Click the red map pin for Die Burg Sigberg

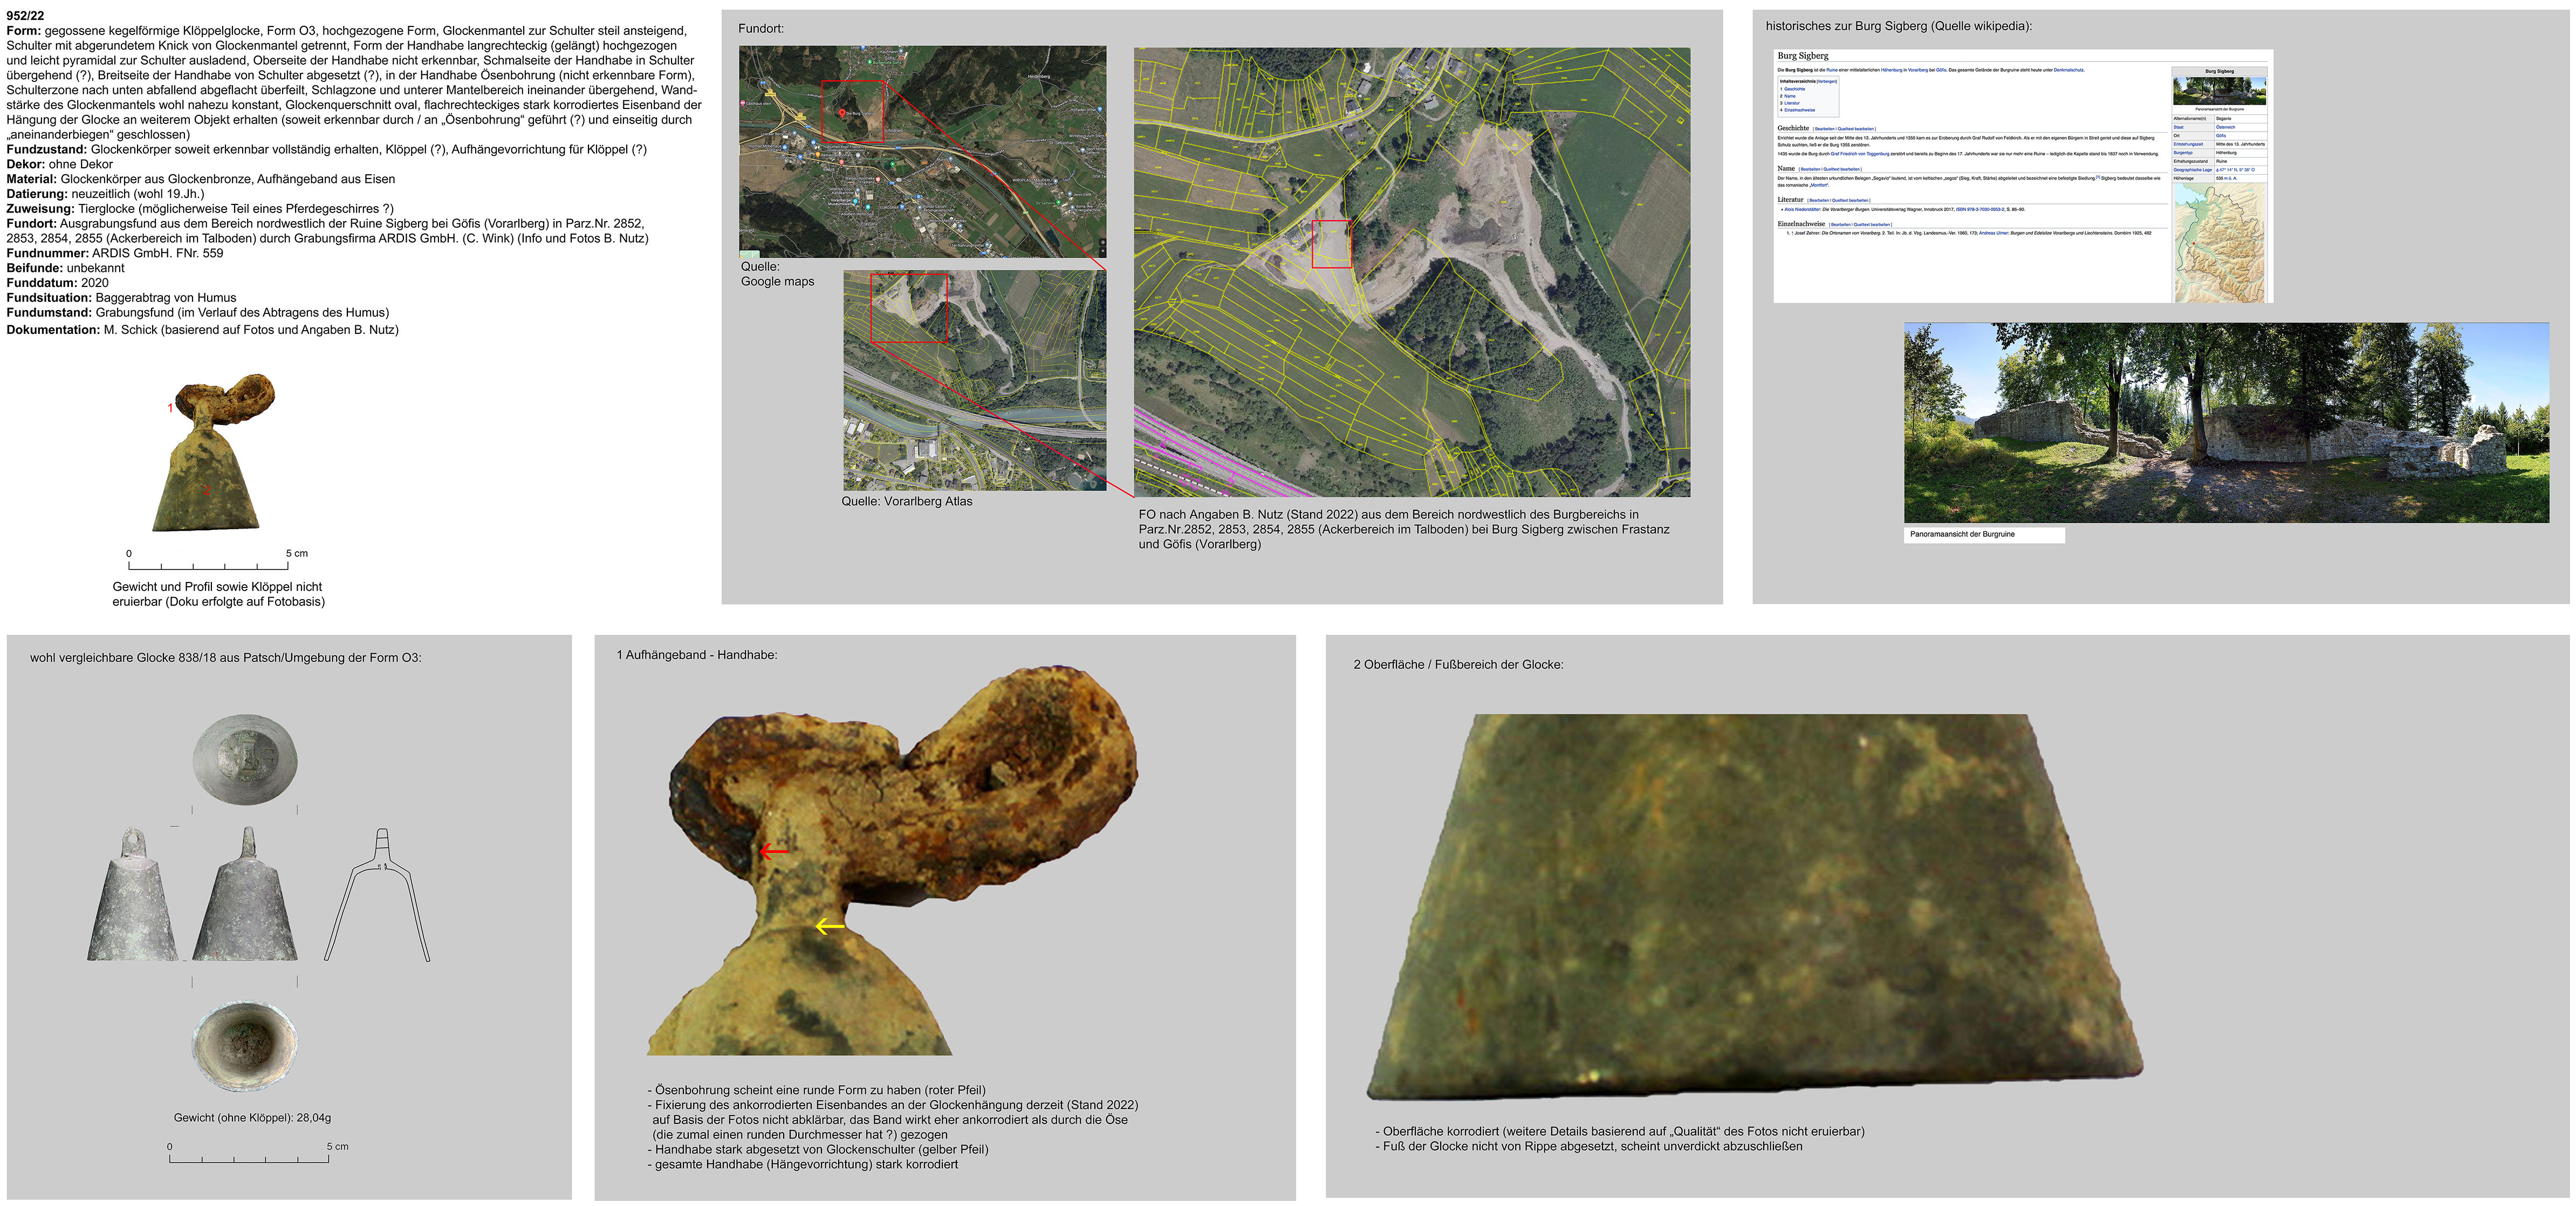pyautogui.click(x=842, y=112)
